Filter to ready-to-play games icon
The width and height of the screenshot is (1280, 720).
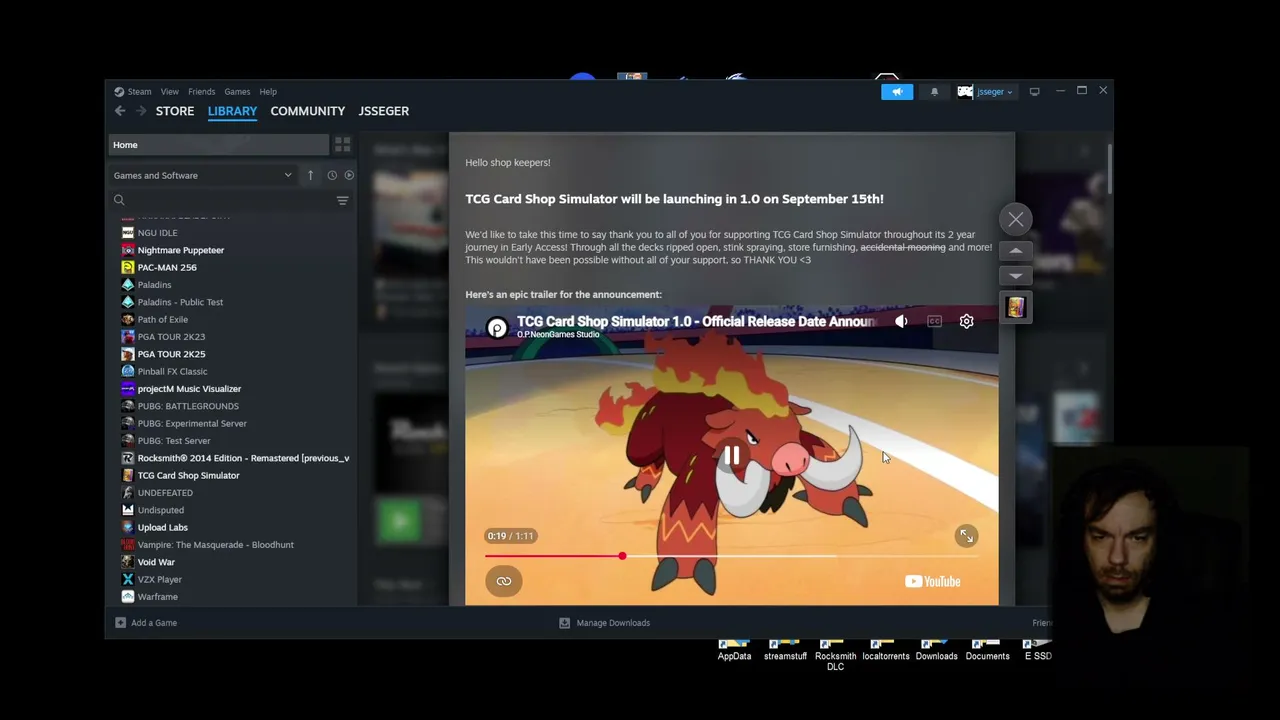[349, 175]
